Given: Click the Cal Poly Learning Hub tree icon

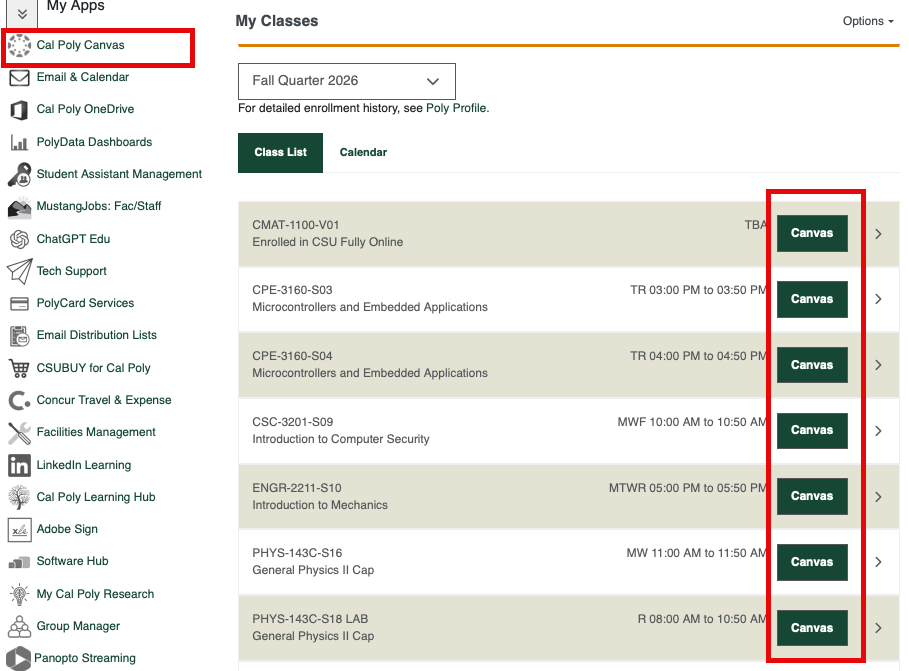Looking at the screenshot, I should pos(19,497).
